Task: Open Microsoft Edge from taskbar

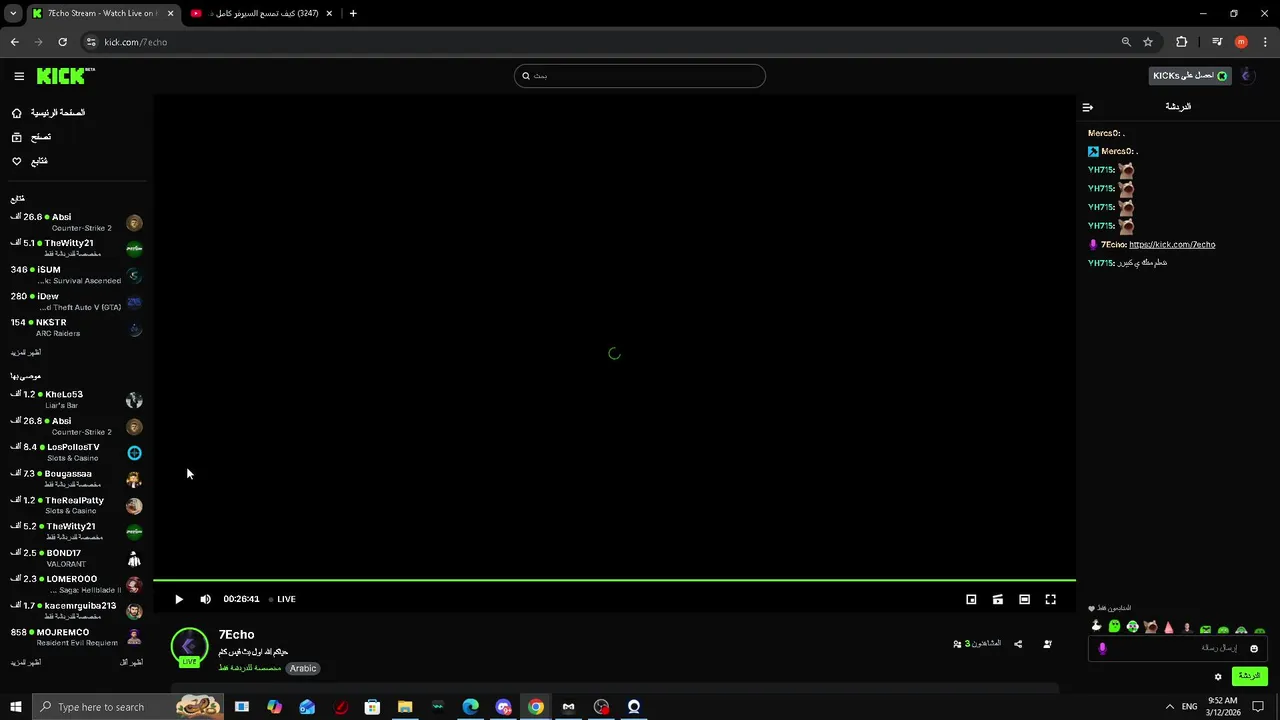Action: point(471,707)
